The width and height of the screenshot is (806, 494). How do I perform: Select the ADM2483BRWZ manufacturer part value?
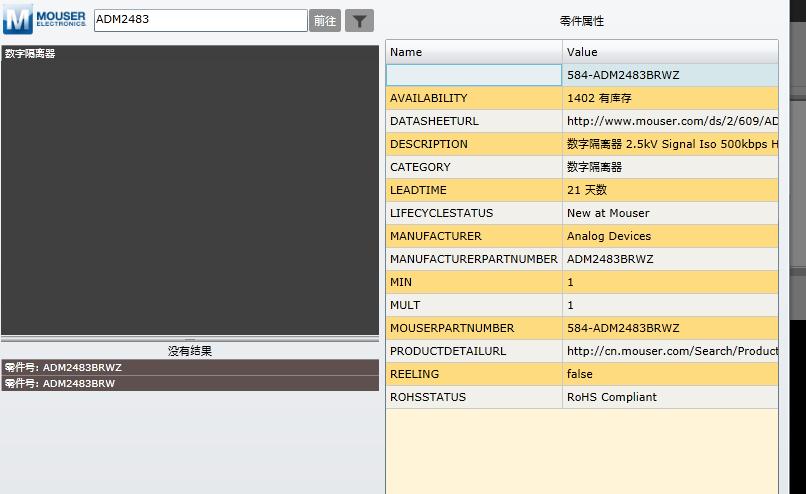pyautogui.click(x=670, y=259)
